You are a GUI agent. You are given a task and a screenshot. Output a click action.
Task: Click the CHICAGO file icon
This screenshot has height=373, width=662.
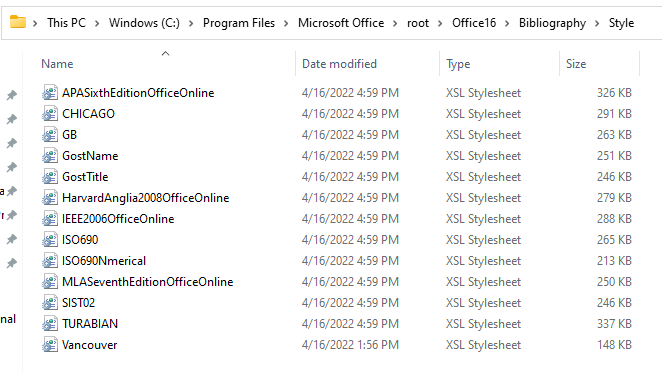point(50,114)
